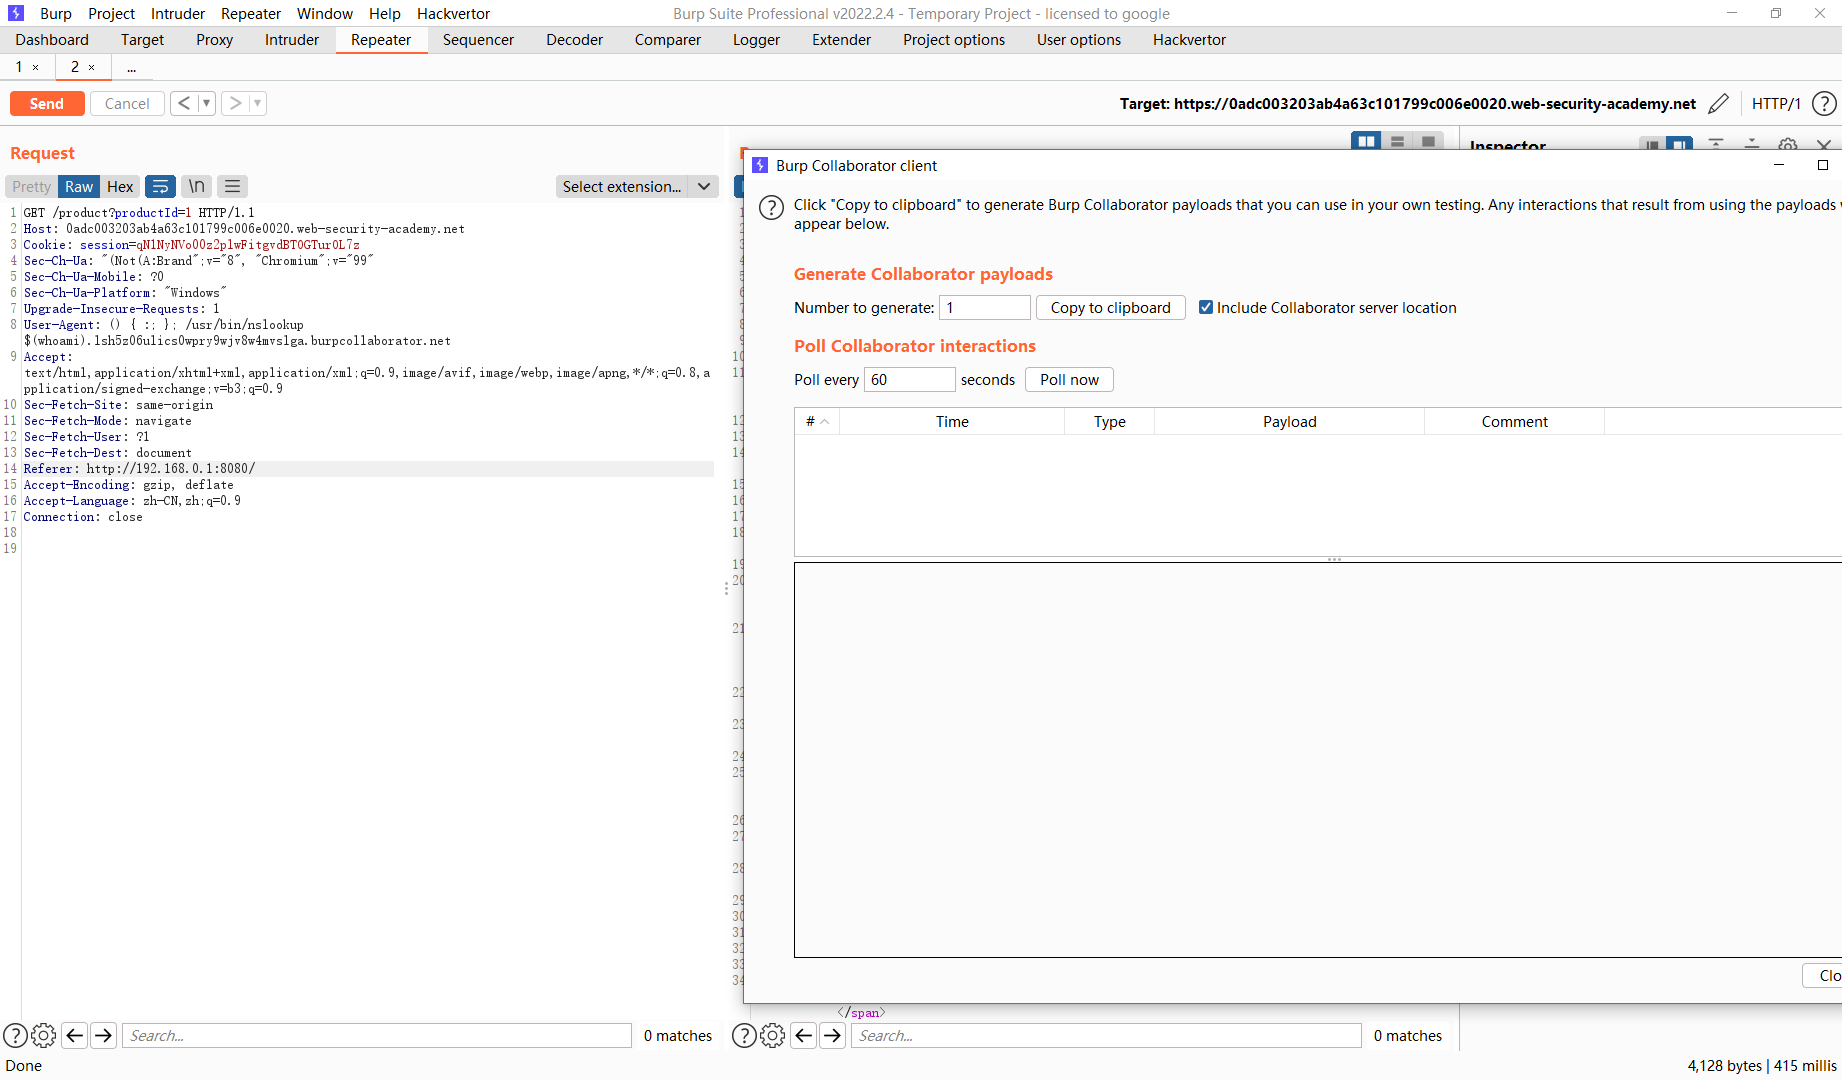Open request search help icon

[x=15, y=1035]
